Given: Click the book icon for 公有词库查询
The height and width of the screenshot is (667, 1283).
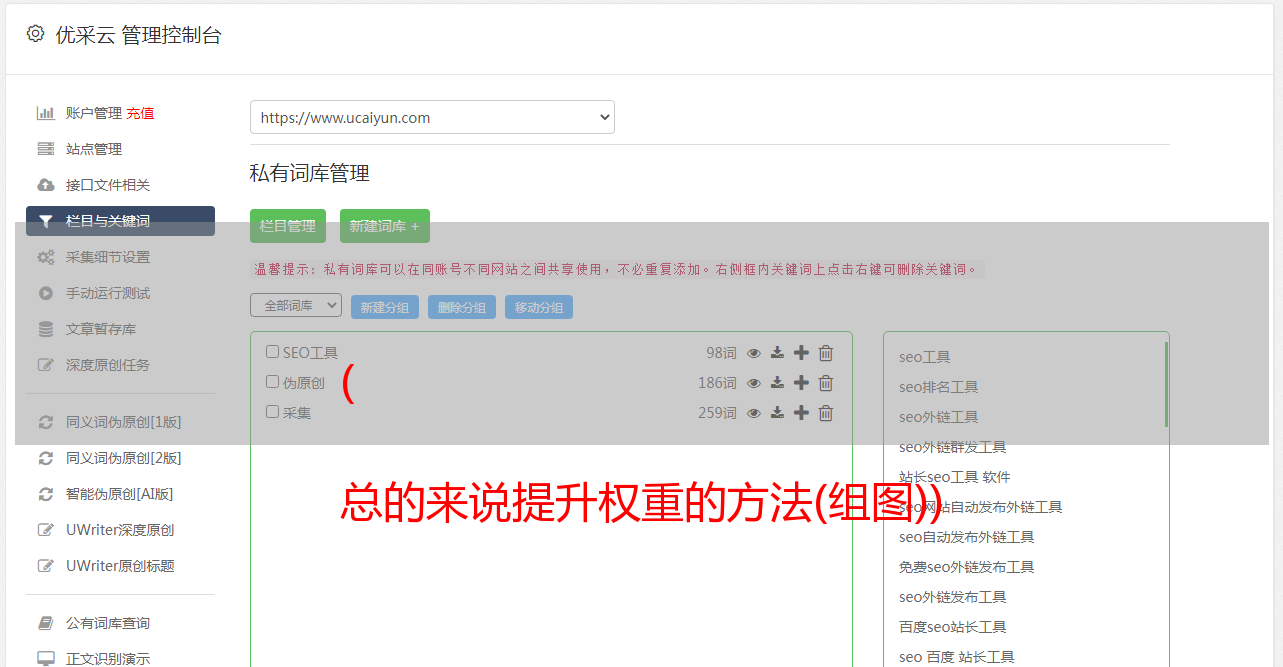Looking at the screenshot, I should [x=46, y=623].
